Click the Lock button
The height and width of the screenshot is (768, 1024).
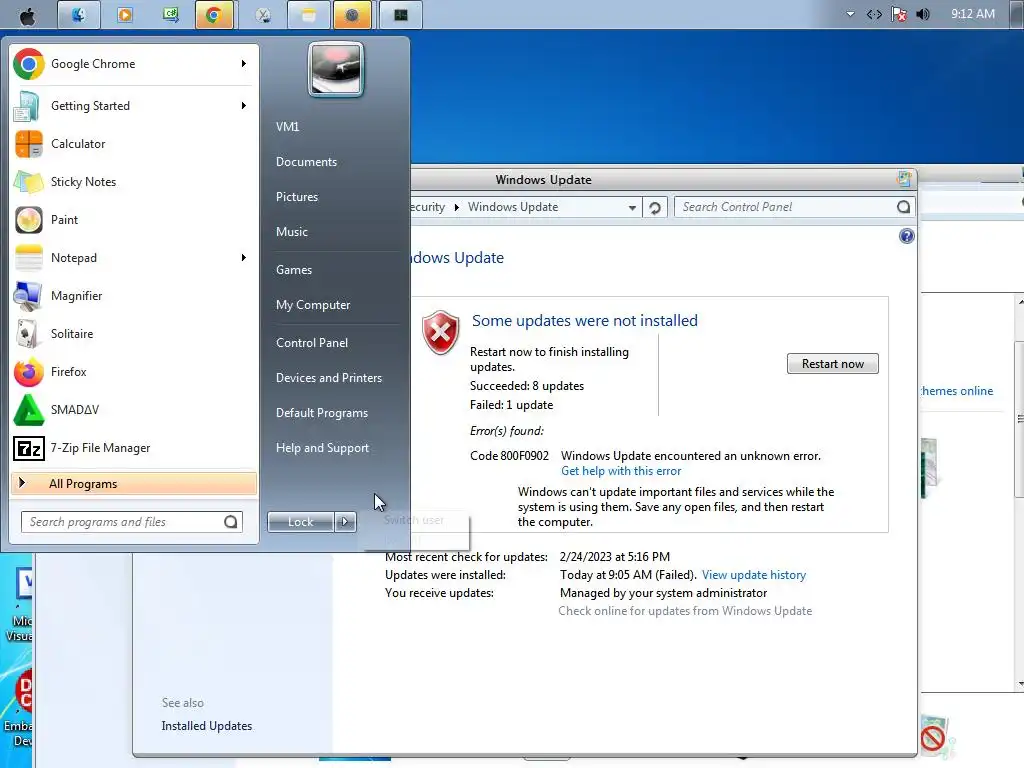[300, 522]
